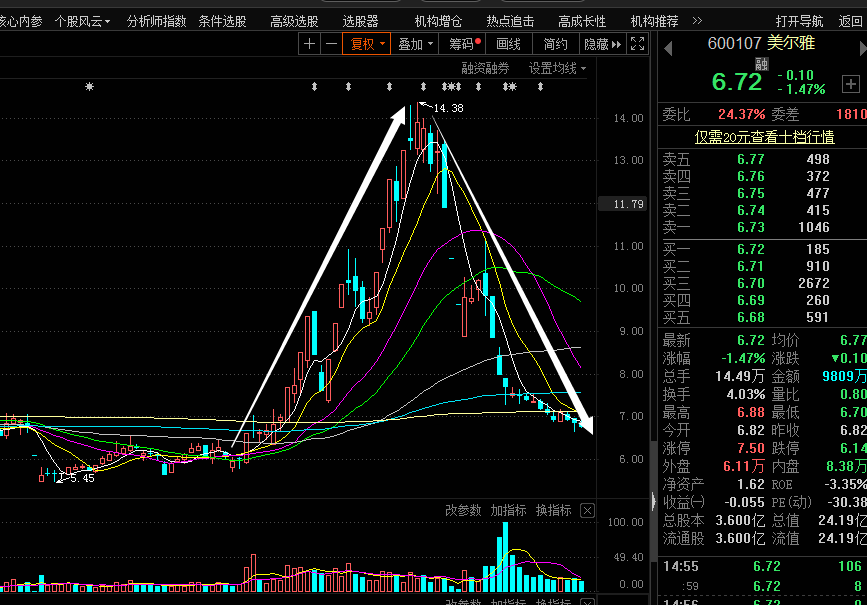Show more menu items with double chevron

[x=697, y=21]
